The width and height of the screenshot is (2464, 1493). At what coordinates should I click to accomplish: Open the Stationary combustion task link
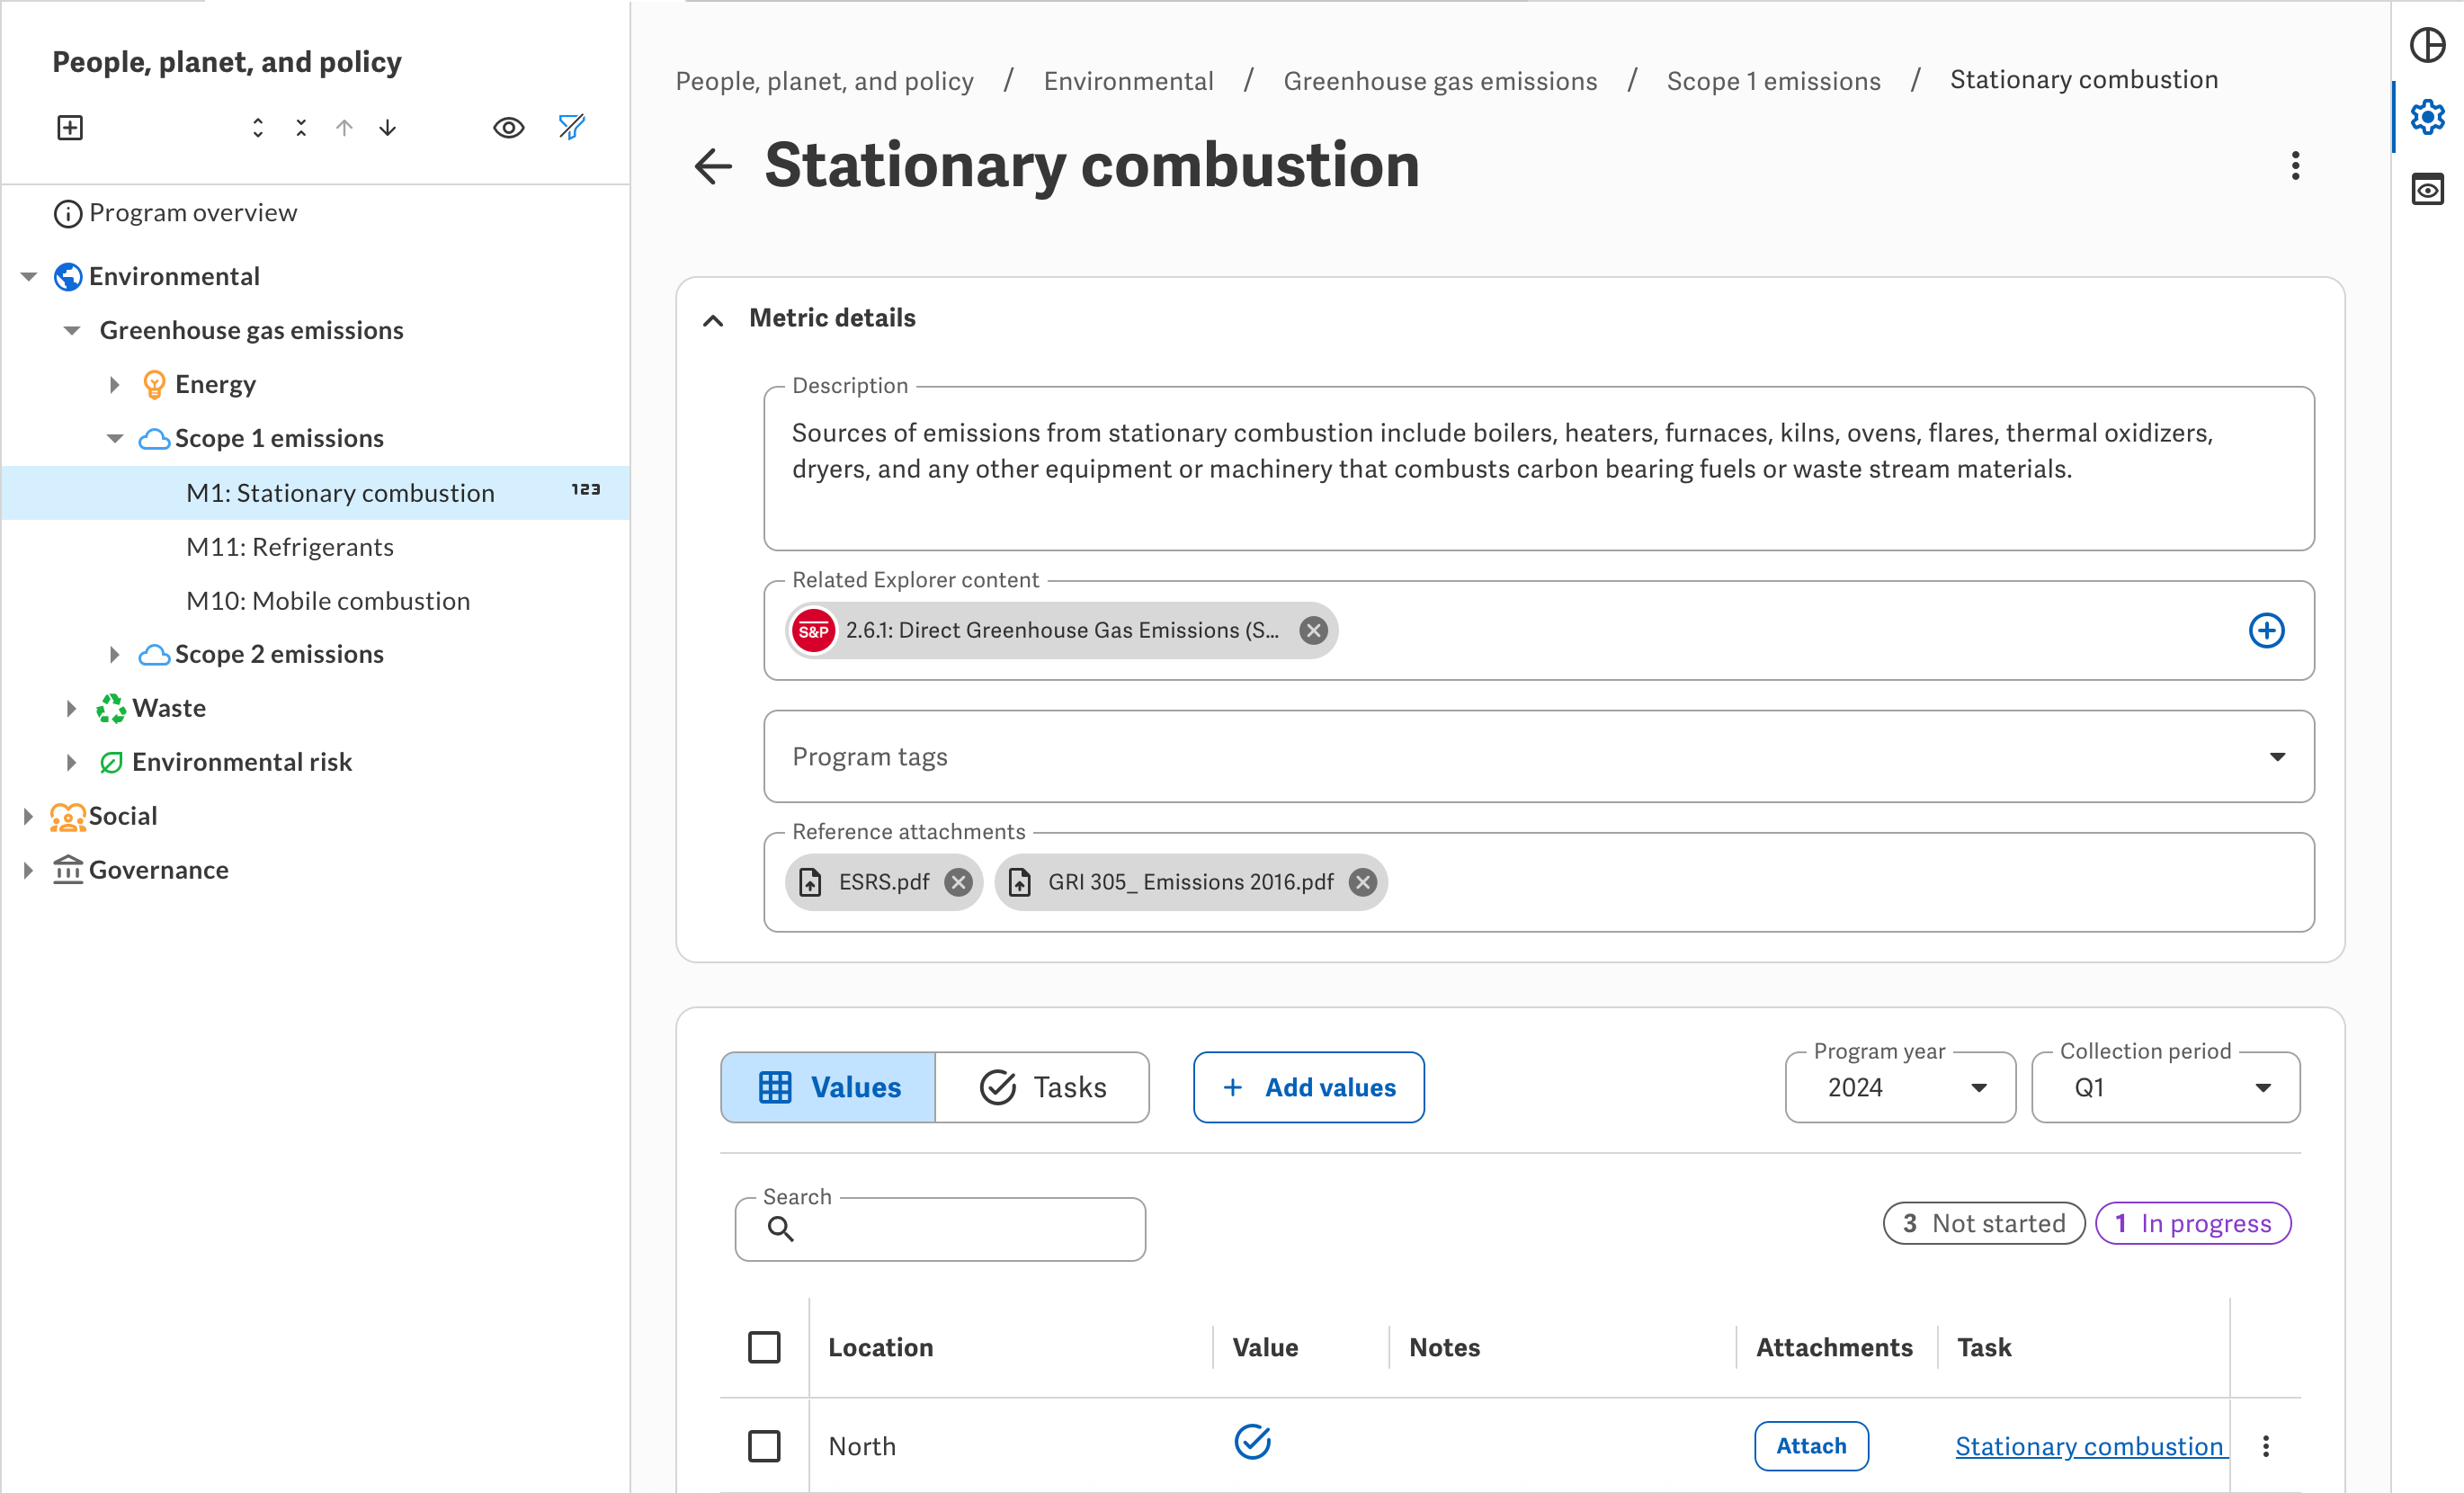coord(2089,1445)
